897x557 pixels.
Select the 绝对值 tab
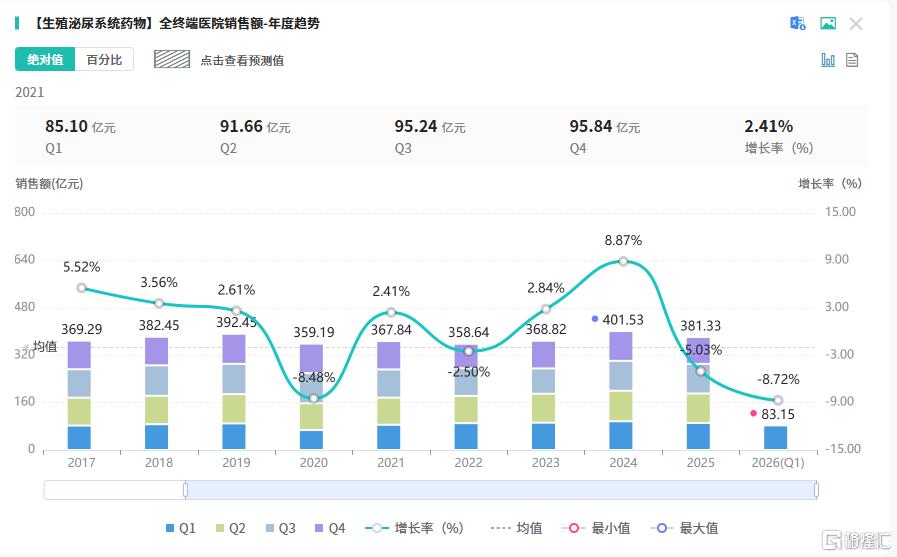tap(45, 59)
